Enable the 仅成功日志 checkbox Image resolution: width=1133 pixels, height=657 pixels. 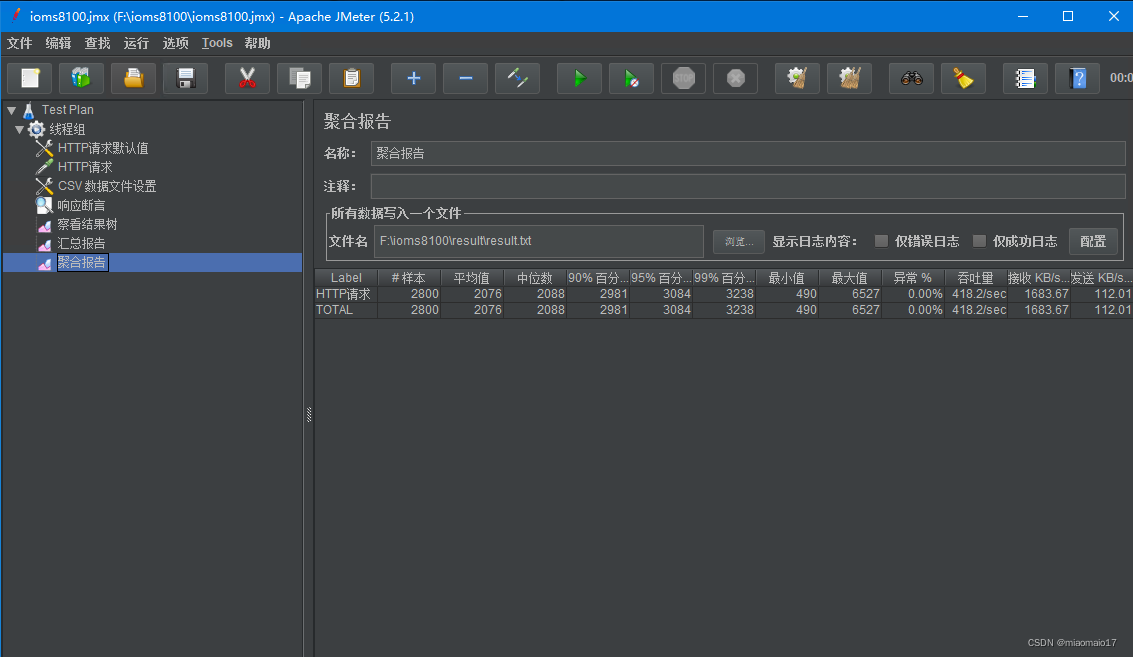979,241
